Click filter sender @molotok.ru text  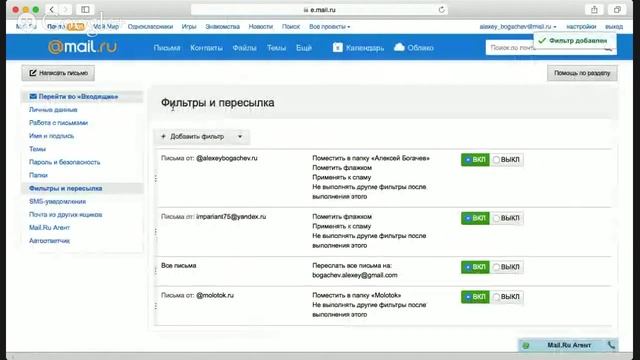215,295
